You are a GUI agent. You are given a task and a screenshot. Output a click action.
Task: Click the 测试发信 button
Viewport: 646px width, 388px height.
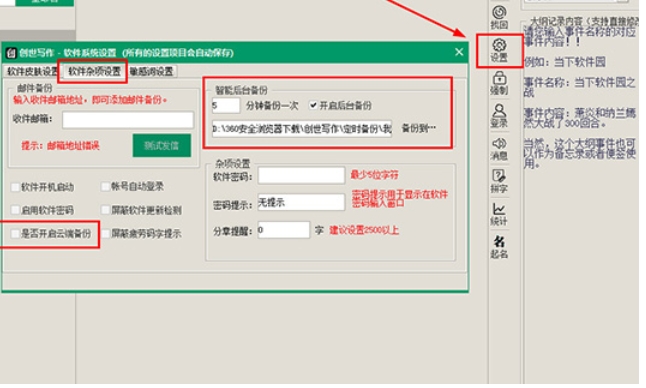click(x=163, y=146)
